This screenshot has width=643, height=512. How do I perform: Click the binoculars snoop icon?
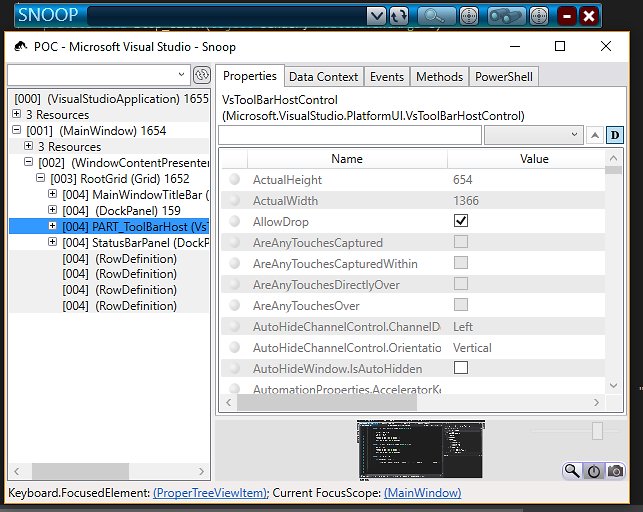[506, 16]
